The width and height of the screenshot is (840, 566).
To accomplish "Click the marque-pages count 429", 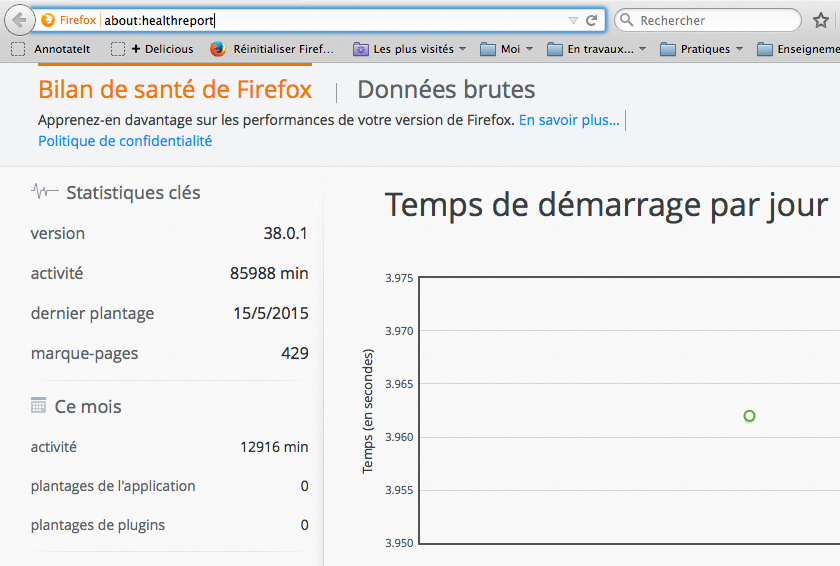I will [x=295, y=353].
